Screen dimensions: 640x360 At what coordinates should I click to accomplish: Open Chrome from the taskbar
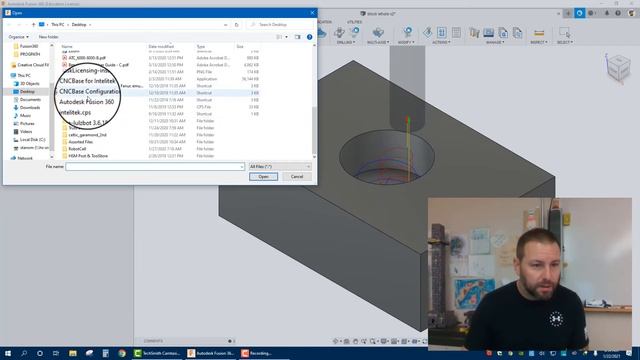[x=122, y=353]
